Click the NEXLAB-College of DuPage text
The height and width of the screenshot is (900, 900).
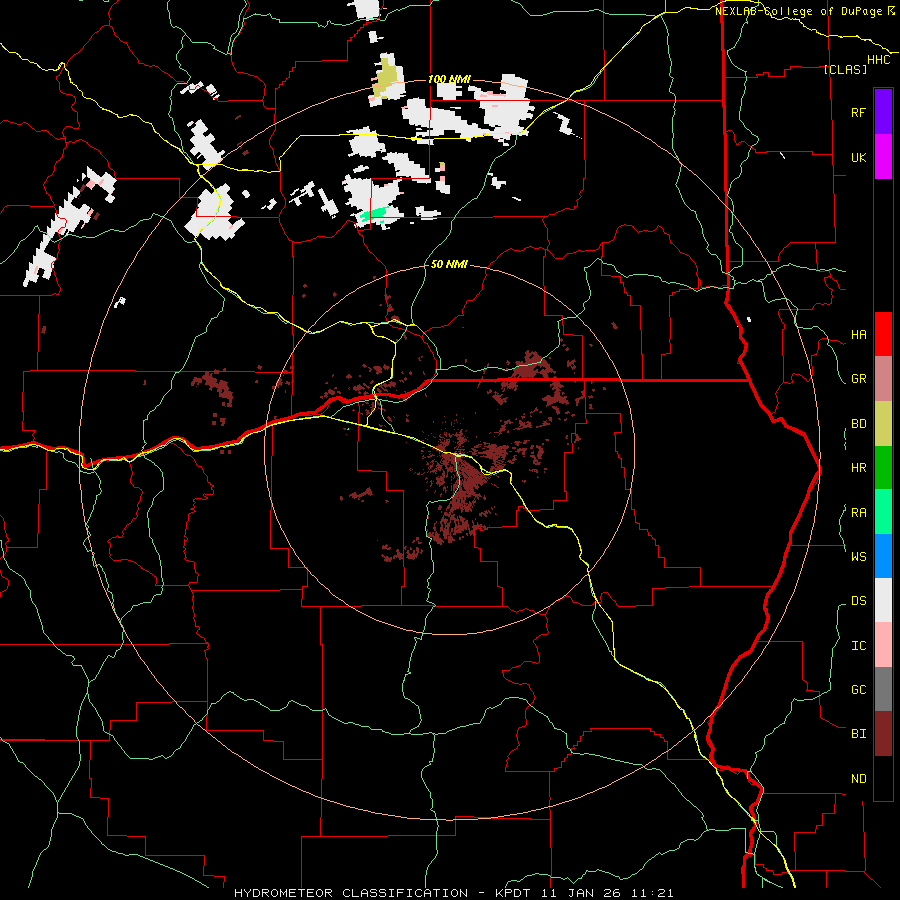pyautogui.click(x=800, y=11)
